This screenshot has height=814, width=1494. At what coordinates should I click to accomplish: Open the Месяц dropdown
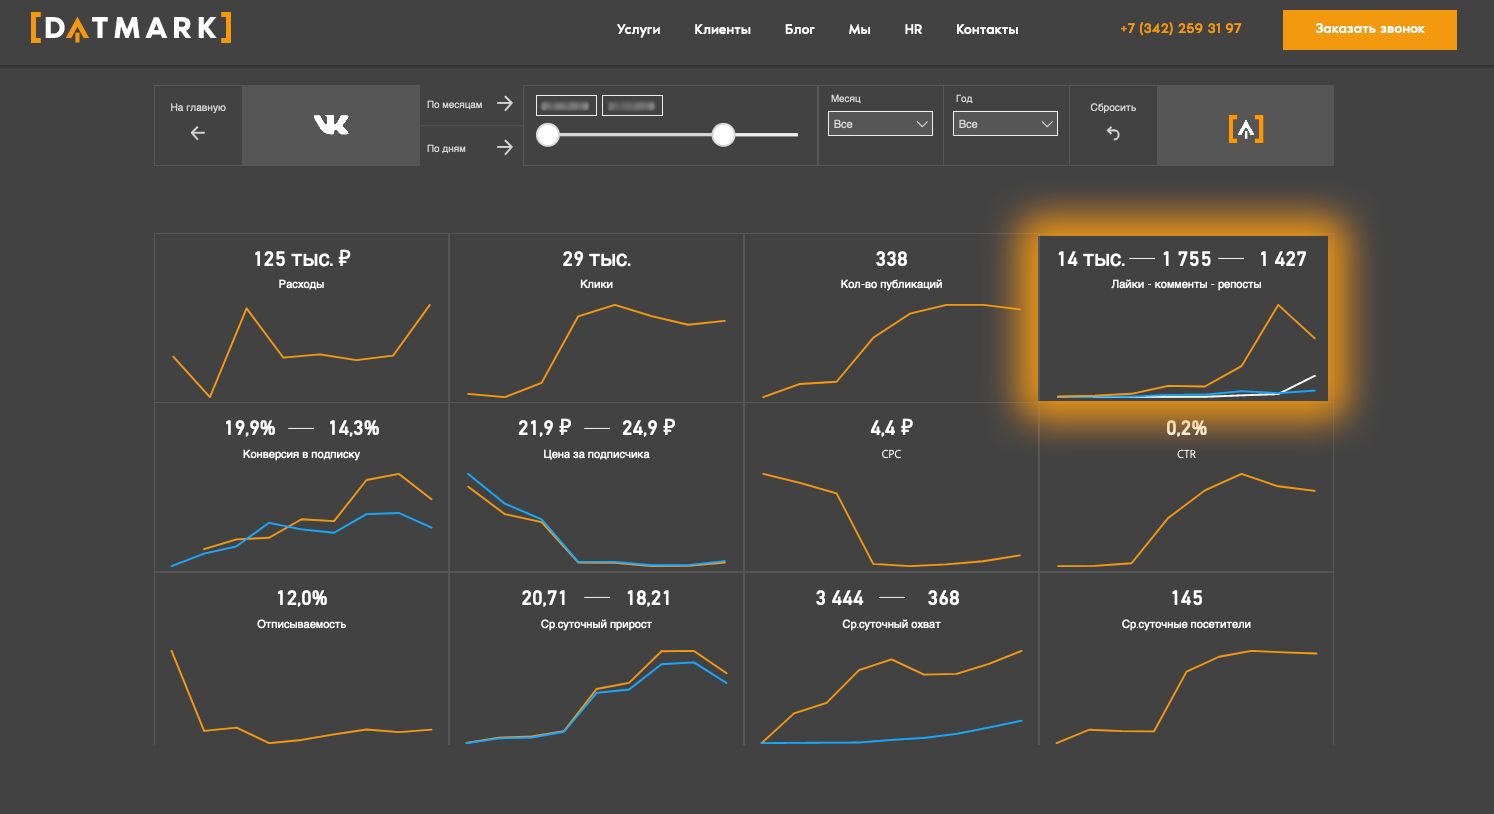(880, 124)
